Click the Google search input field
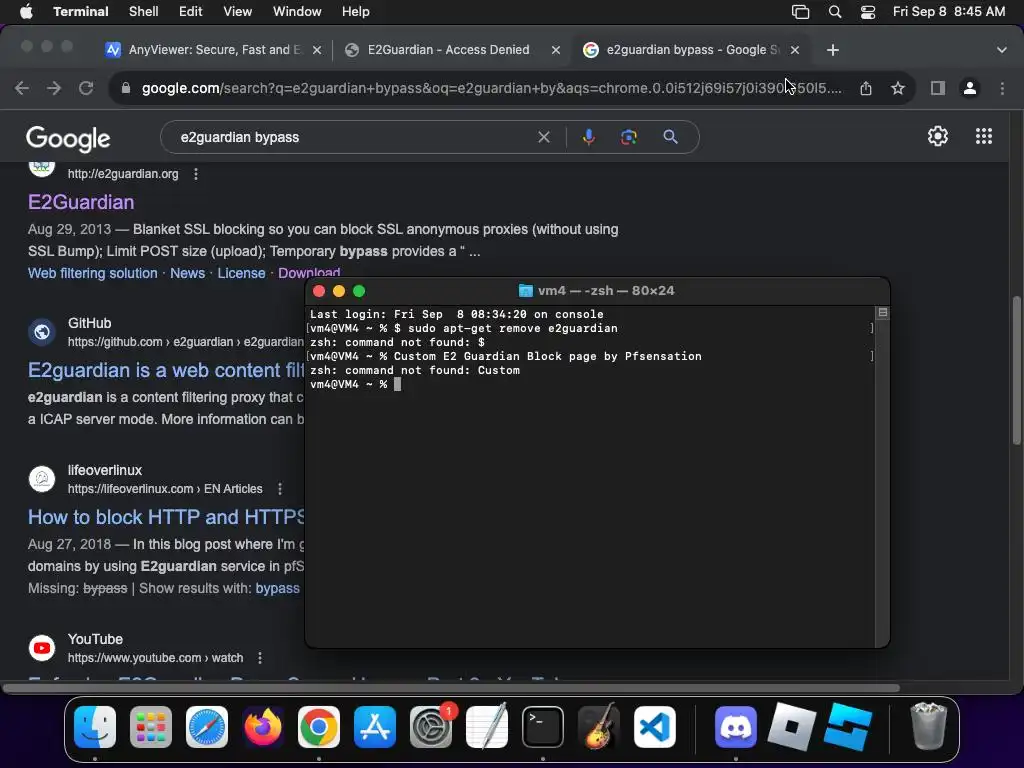This screenshot has height=768, width=1024. [x=353, y=137]
